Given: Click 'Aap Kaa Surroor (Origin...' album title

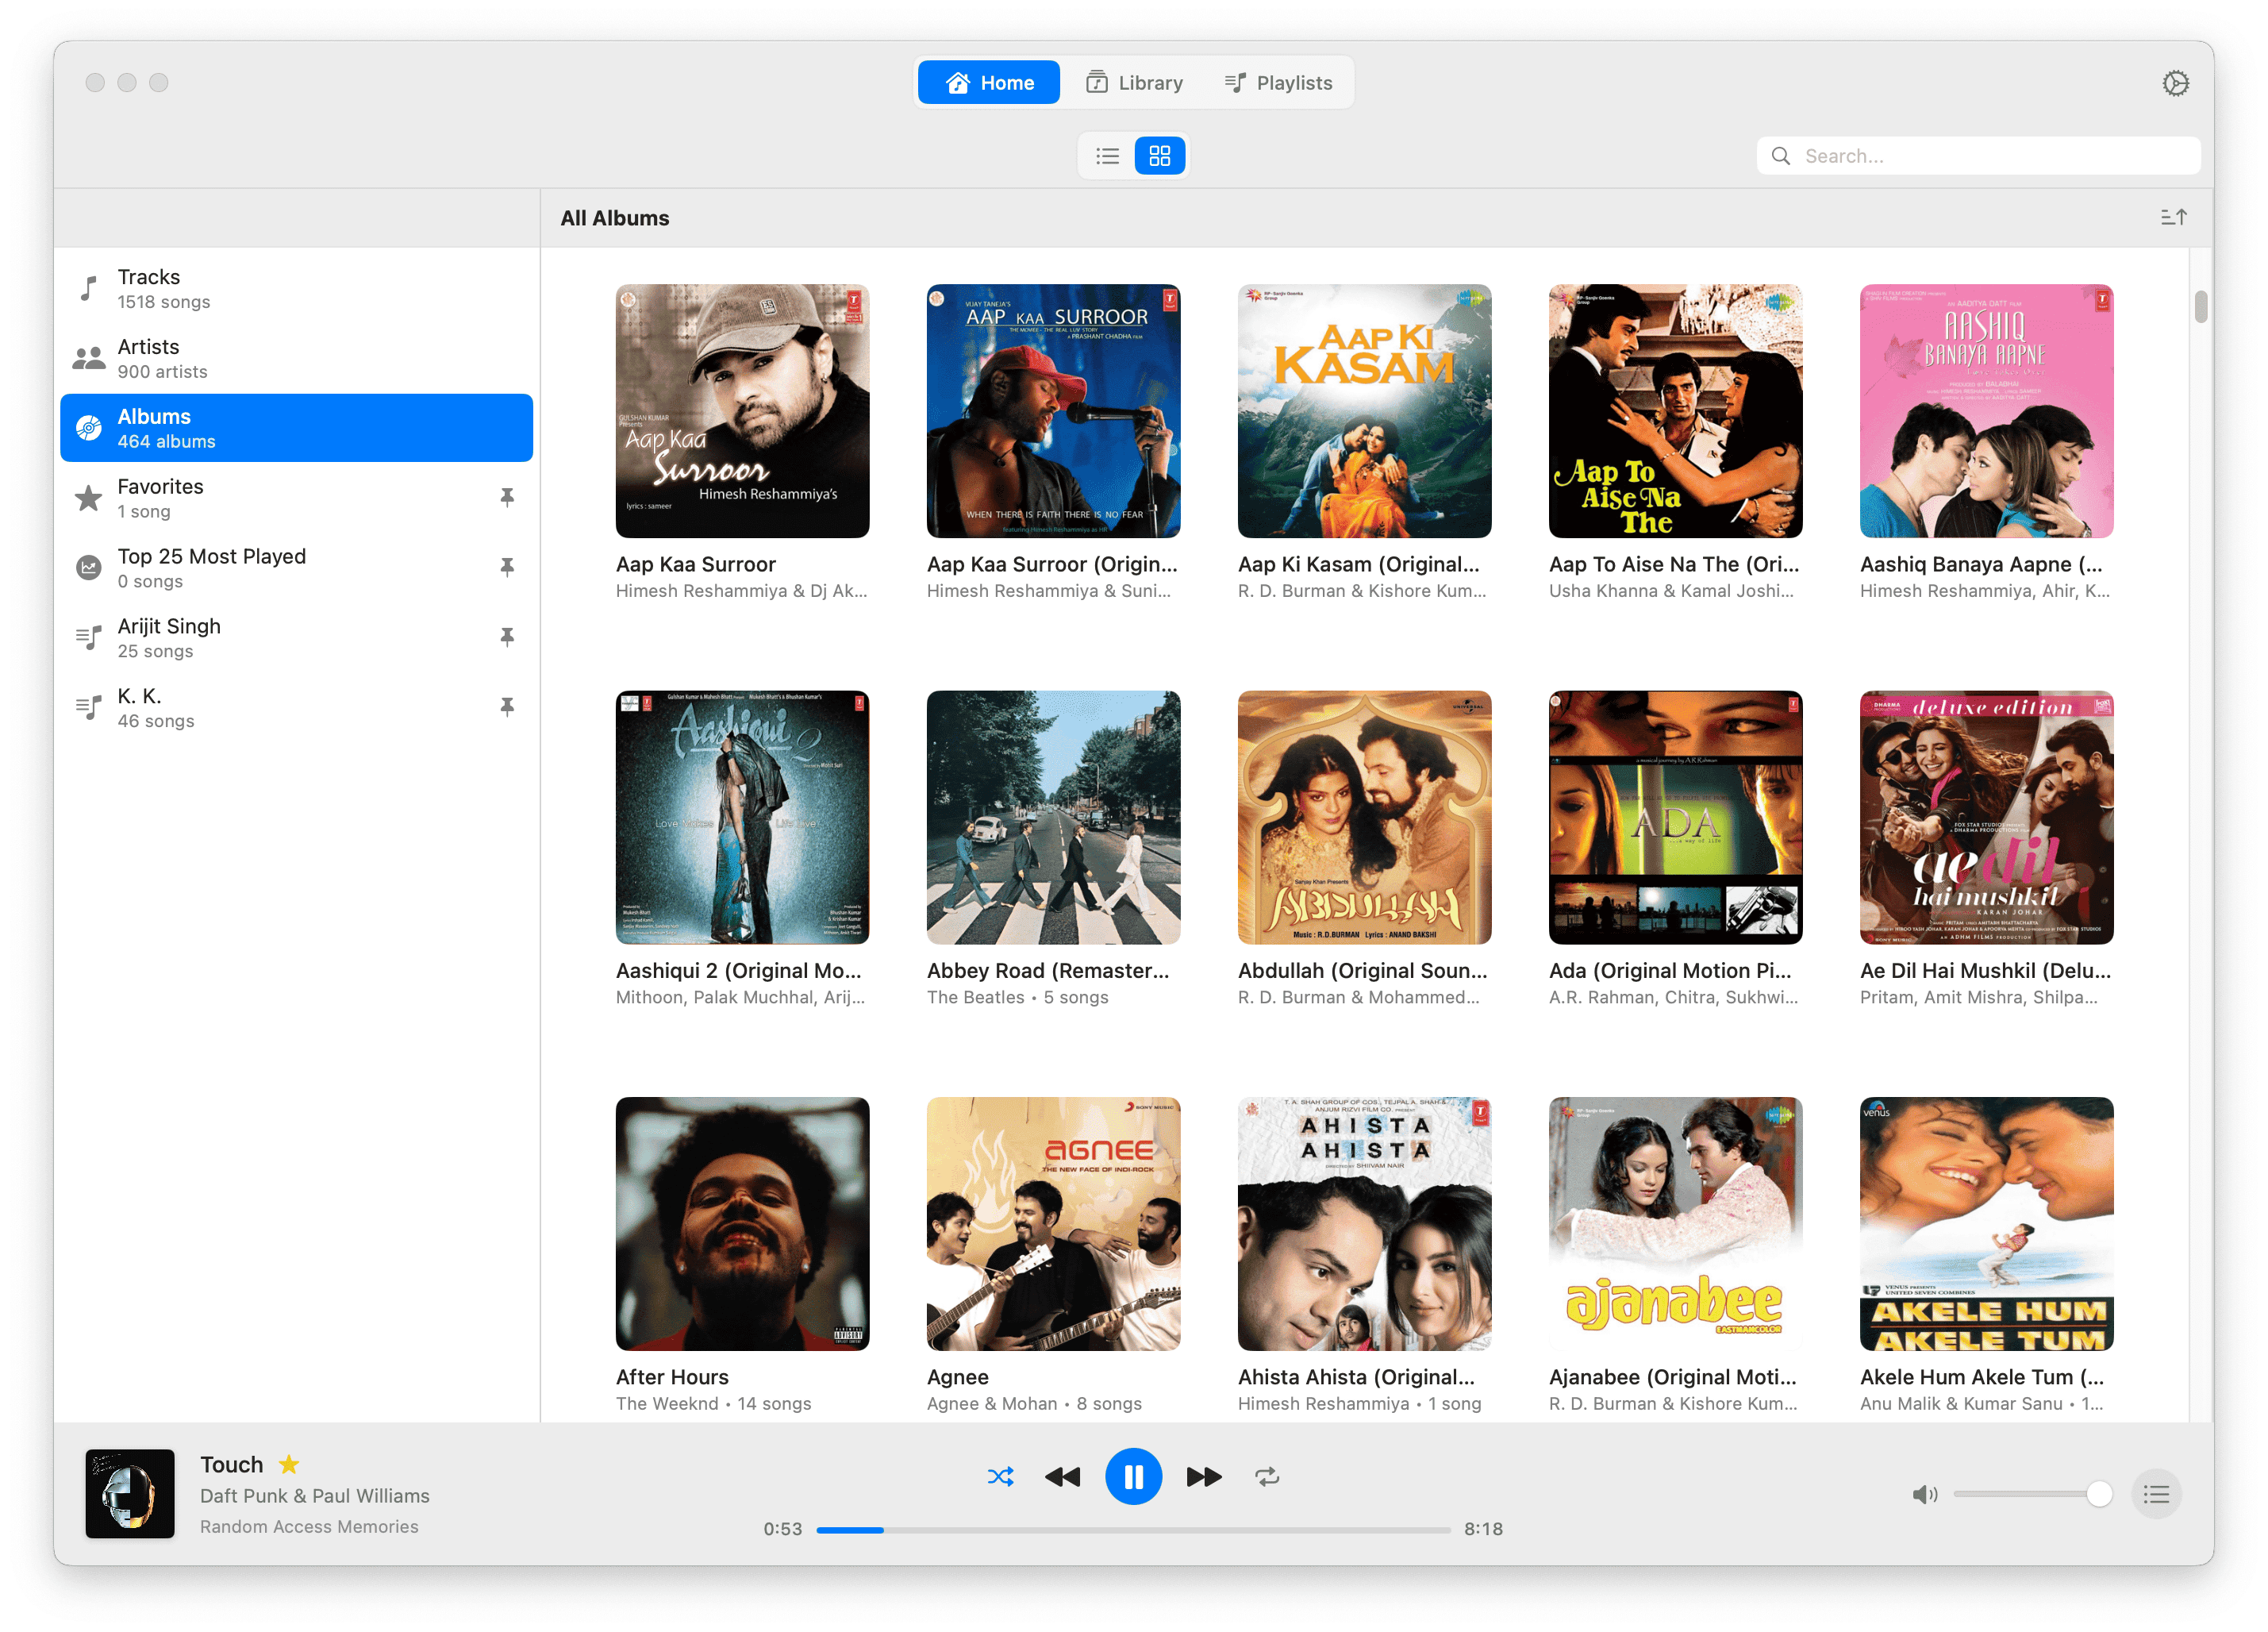Looking at the screenshot, I should (1052, 564).
